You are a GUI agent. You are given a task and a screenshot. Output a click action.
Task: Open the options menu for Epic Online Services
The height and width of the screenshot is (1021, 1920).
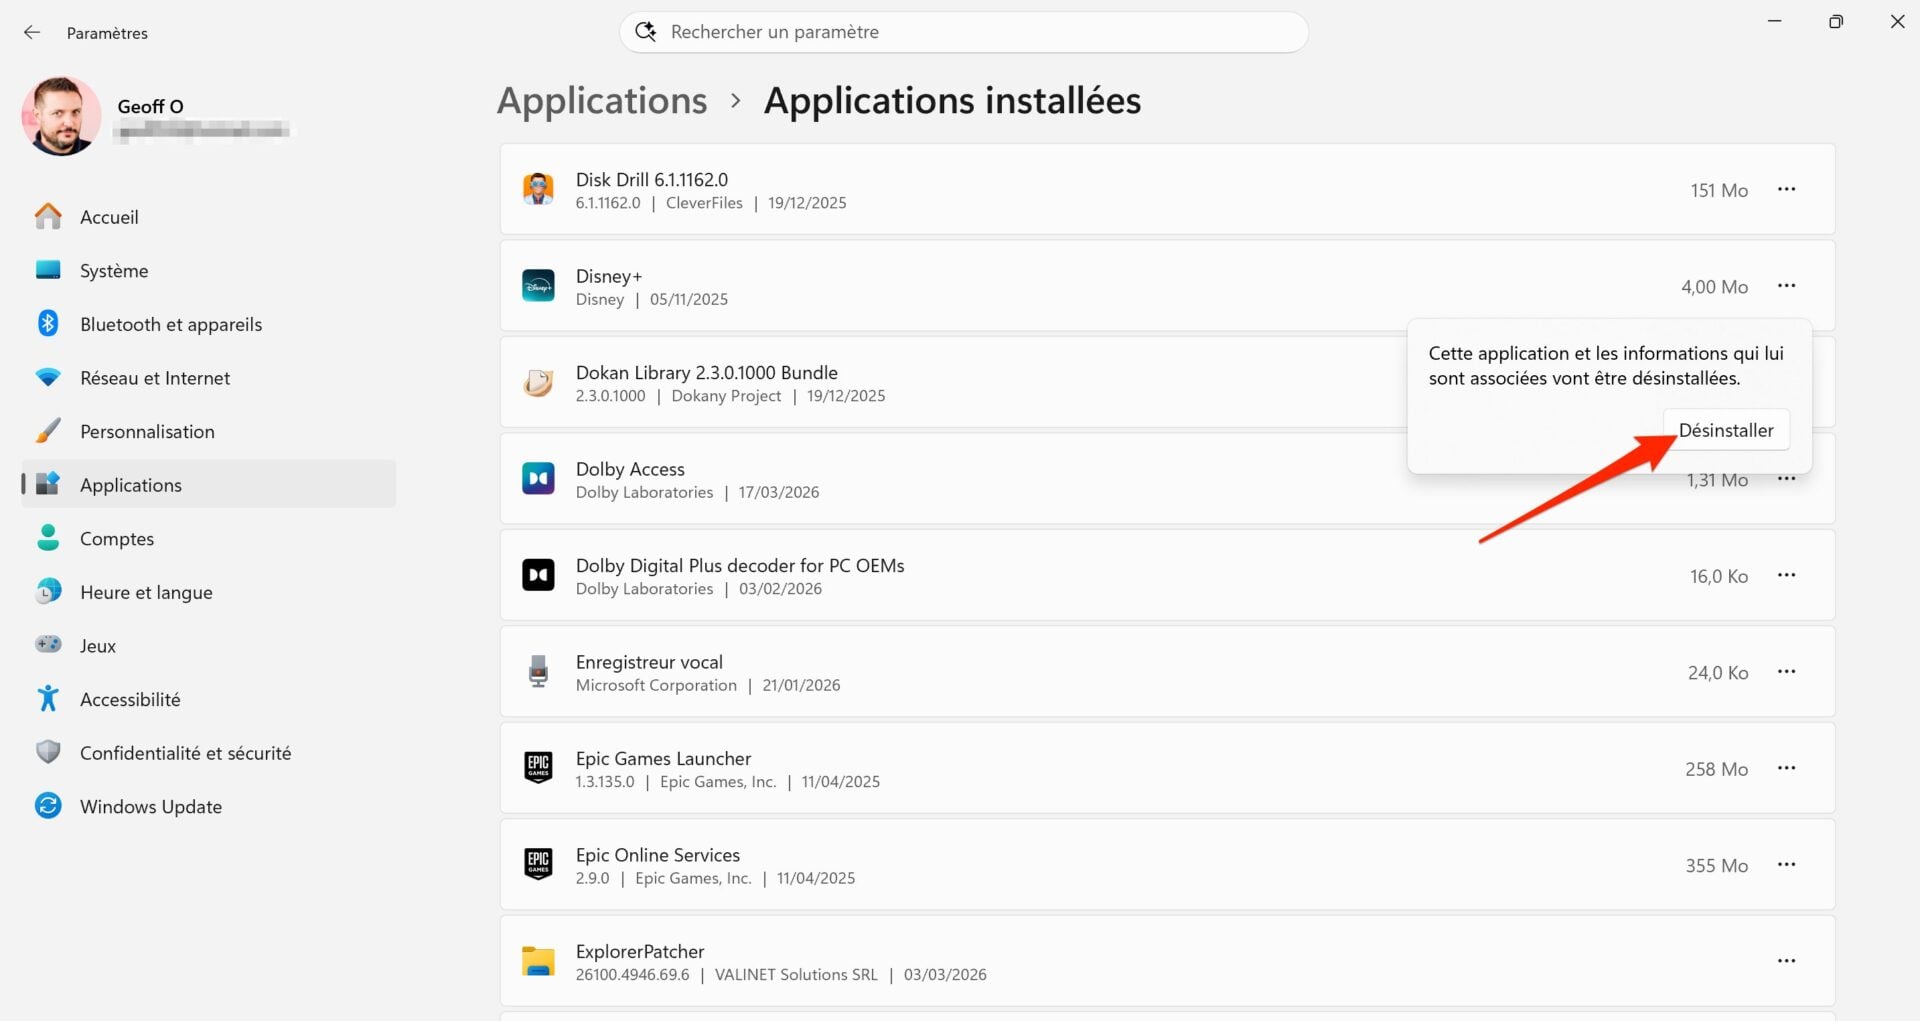[1787, 865]
